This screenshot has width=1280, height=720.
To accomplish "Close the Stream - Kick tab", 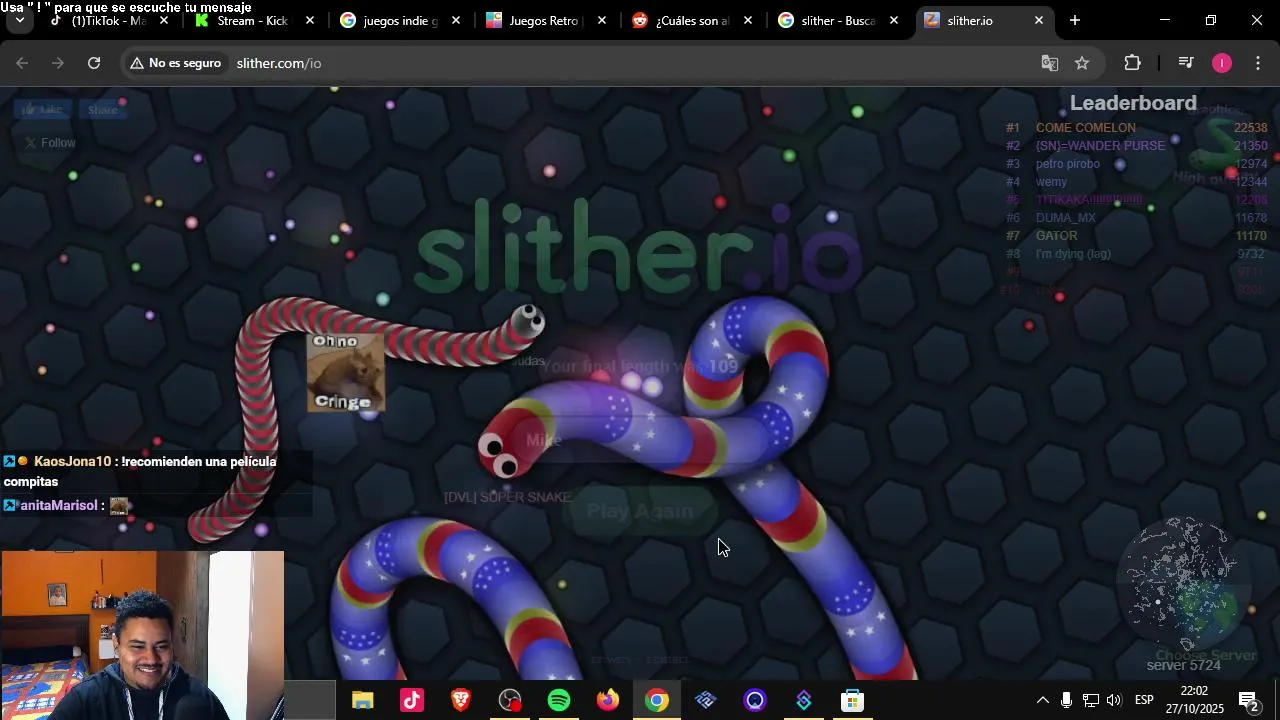I will tap(310, 20).
